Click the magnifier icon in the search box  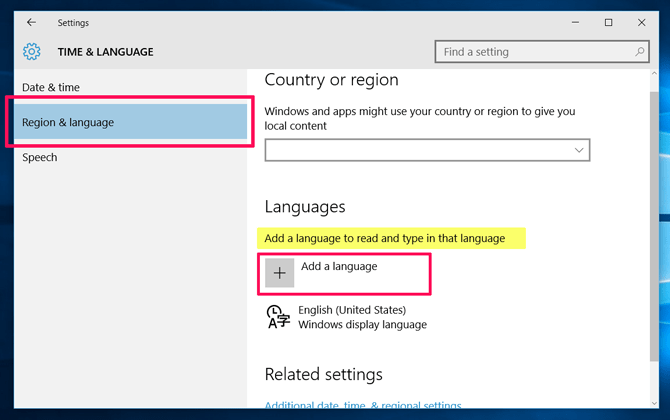coord(640,52)
